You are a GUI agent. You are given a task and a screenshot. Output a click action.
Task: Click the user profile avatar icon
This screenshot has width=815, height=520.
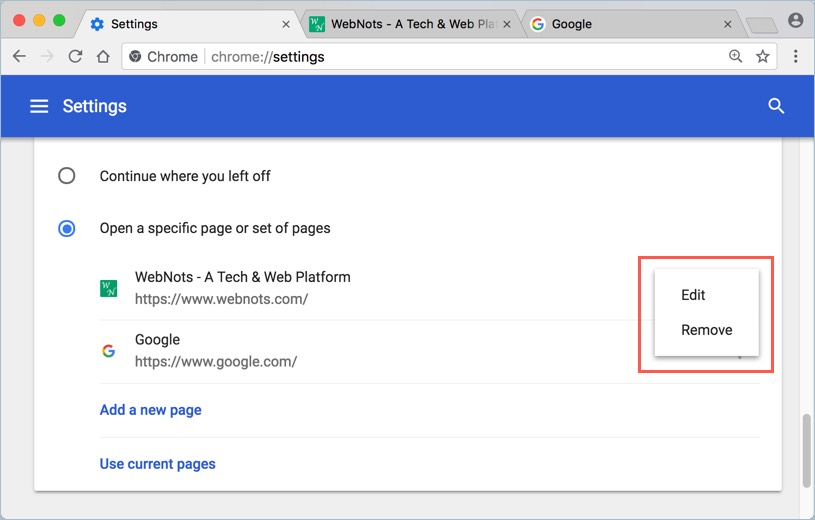tap(796, 20)
